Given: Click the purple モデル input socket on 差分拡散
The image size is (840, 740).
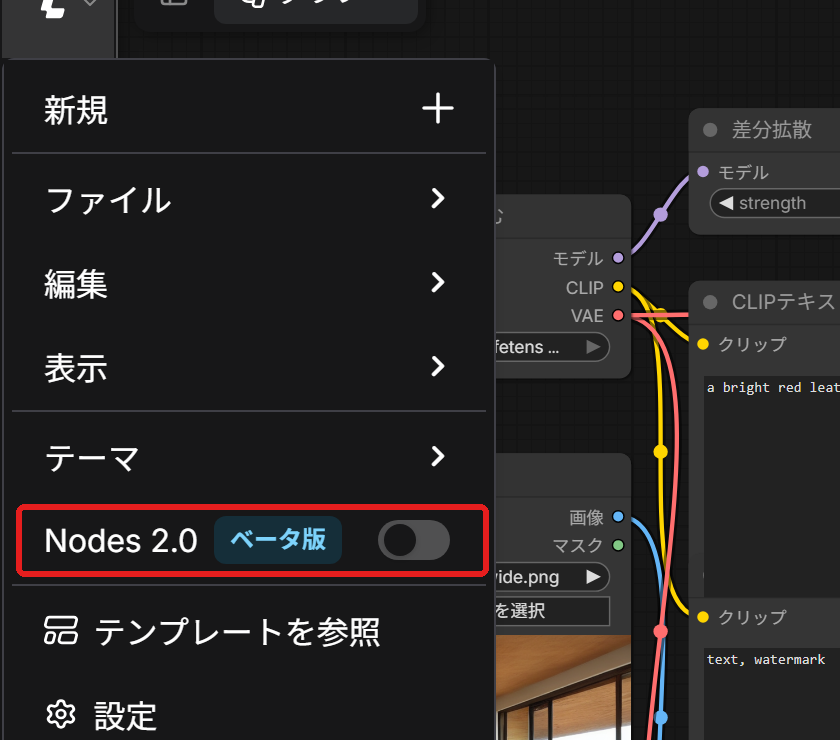Looking at the screenshot, I should point(703,171).
